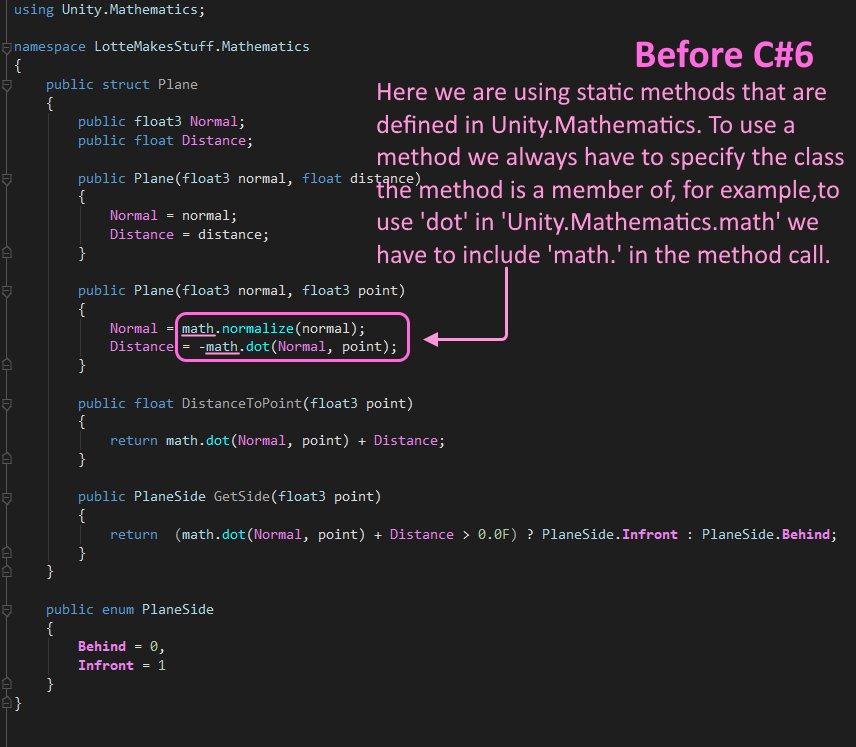The image size is (856, 747).
Task: Click 'Behind' in 'Behind = 0,'
Action: [102, 647]
